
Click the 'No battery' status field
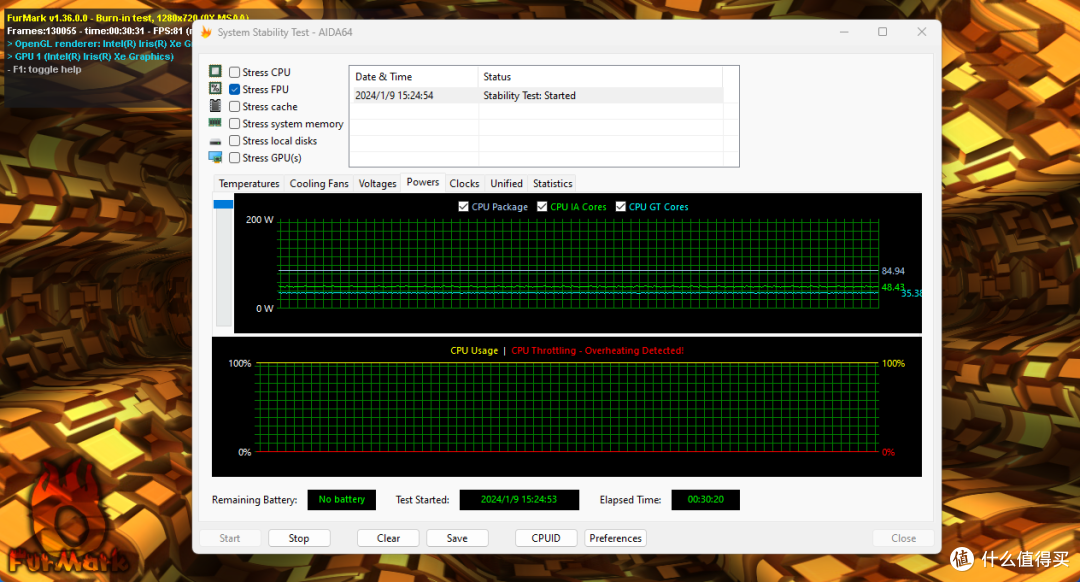pos(342,499)
